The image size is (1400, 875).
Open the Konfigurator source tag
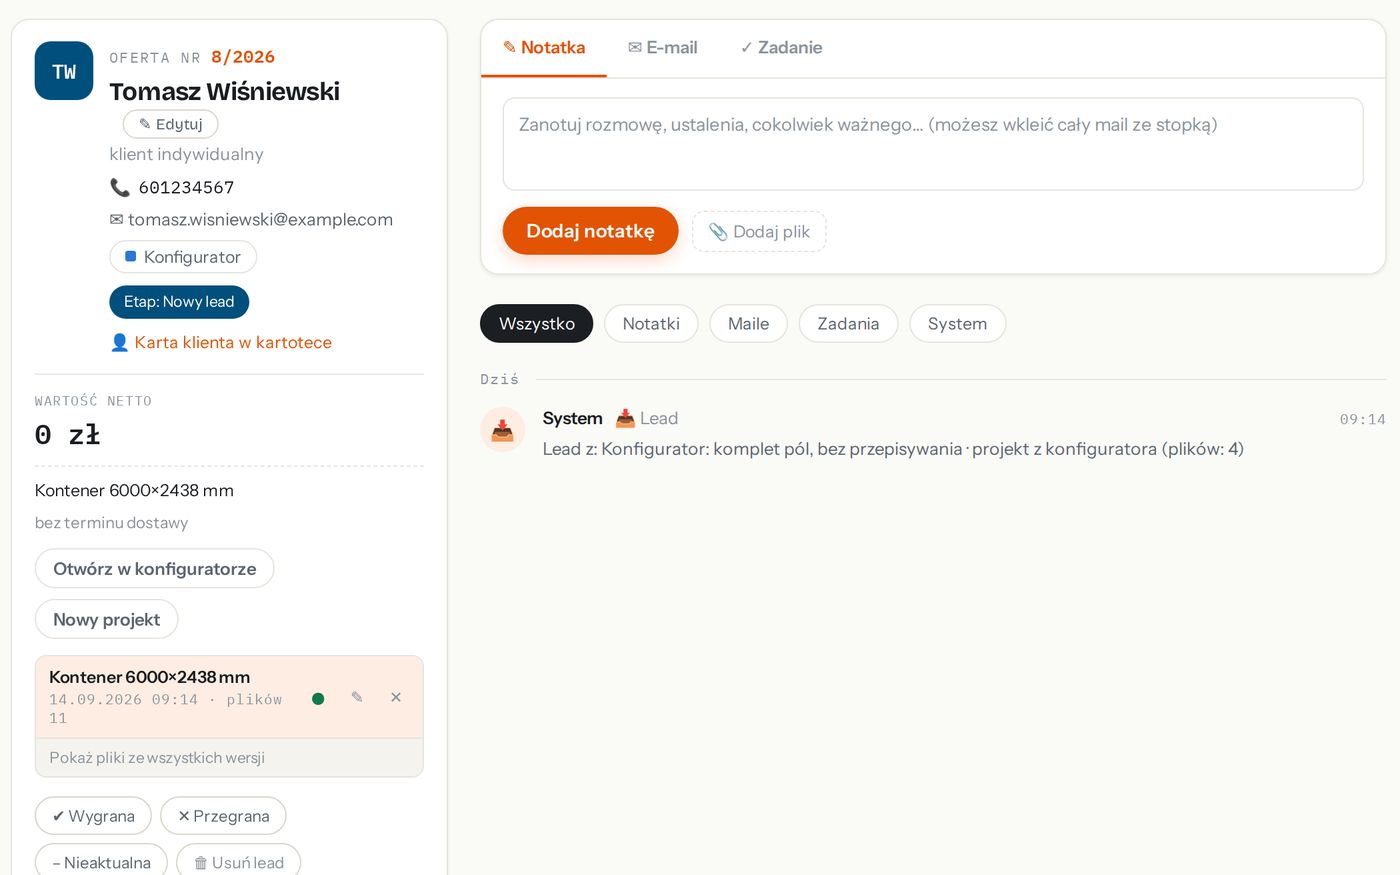point(183,257)
